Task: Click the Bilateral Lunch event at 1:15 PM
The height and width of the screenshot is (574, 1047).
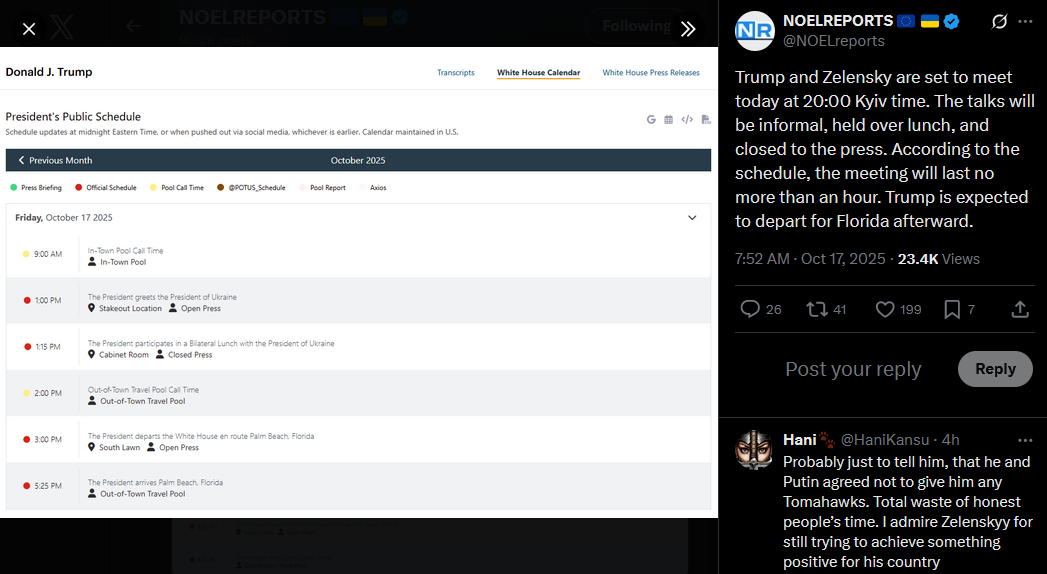Action: point(211,343)
